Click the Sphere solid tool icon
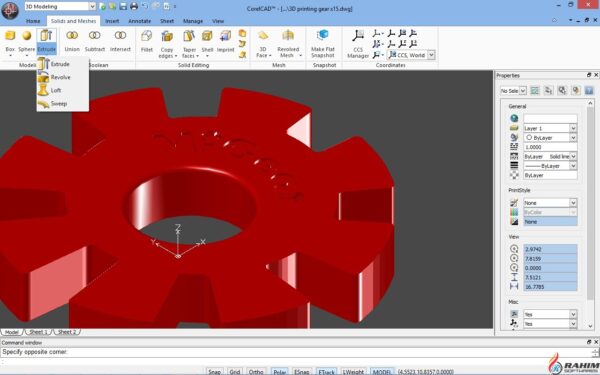600x375 pixels. 26,36
